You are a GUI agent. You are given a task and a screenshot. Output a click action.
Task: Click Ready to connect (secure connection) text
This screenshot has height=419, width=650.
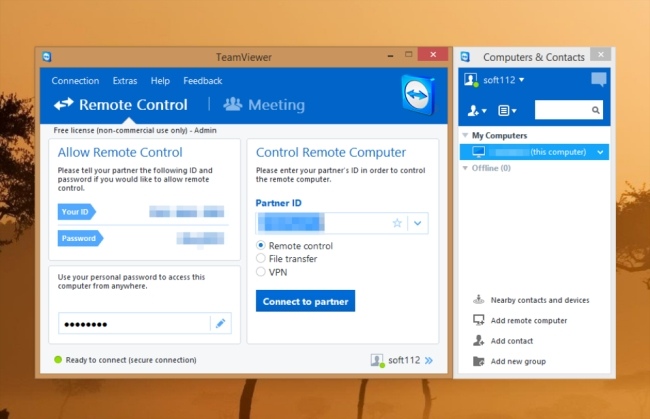(131, 360)
